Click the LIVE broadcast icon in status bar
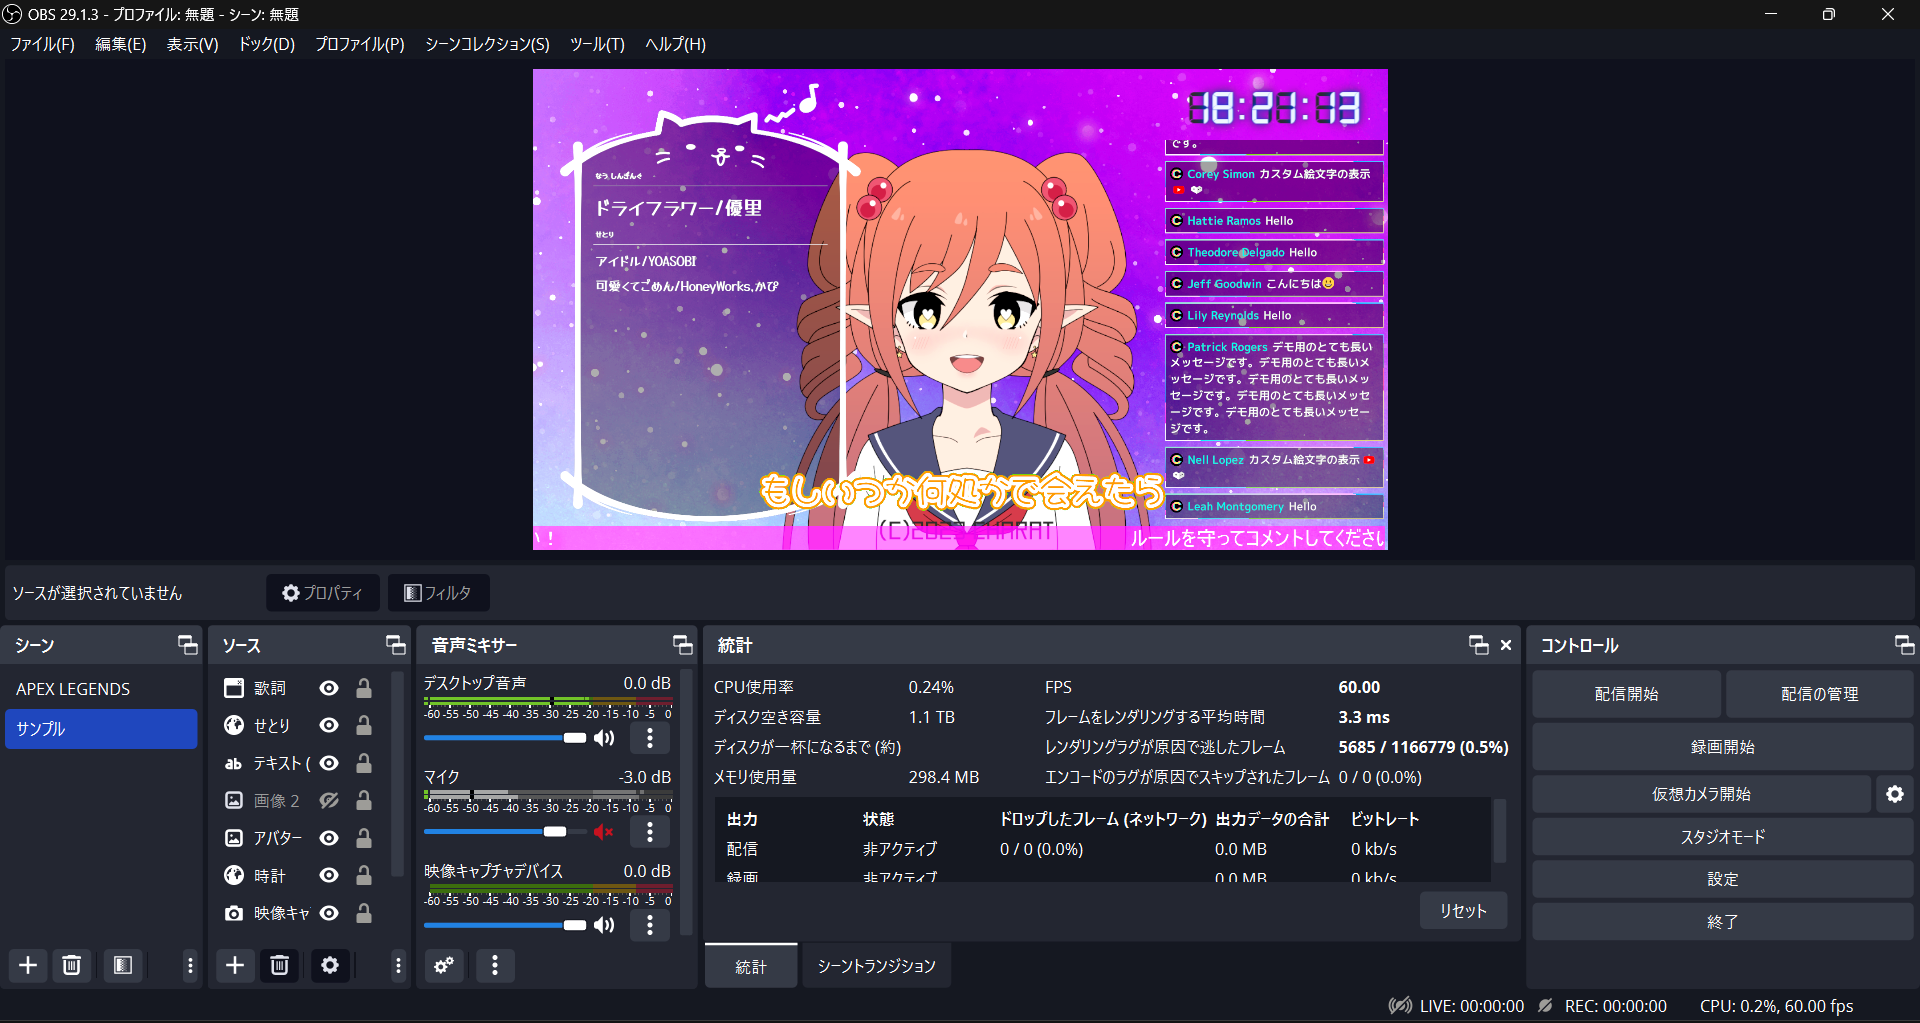 (x=1399, y=1005)
